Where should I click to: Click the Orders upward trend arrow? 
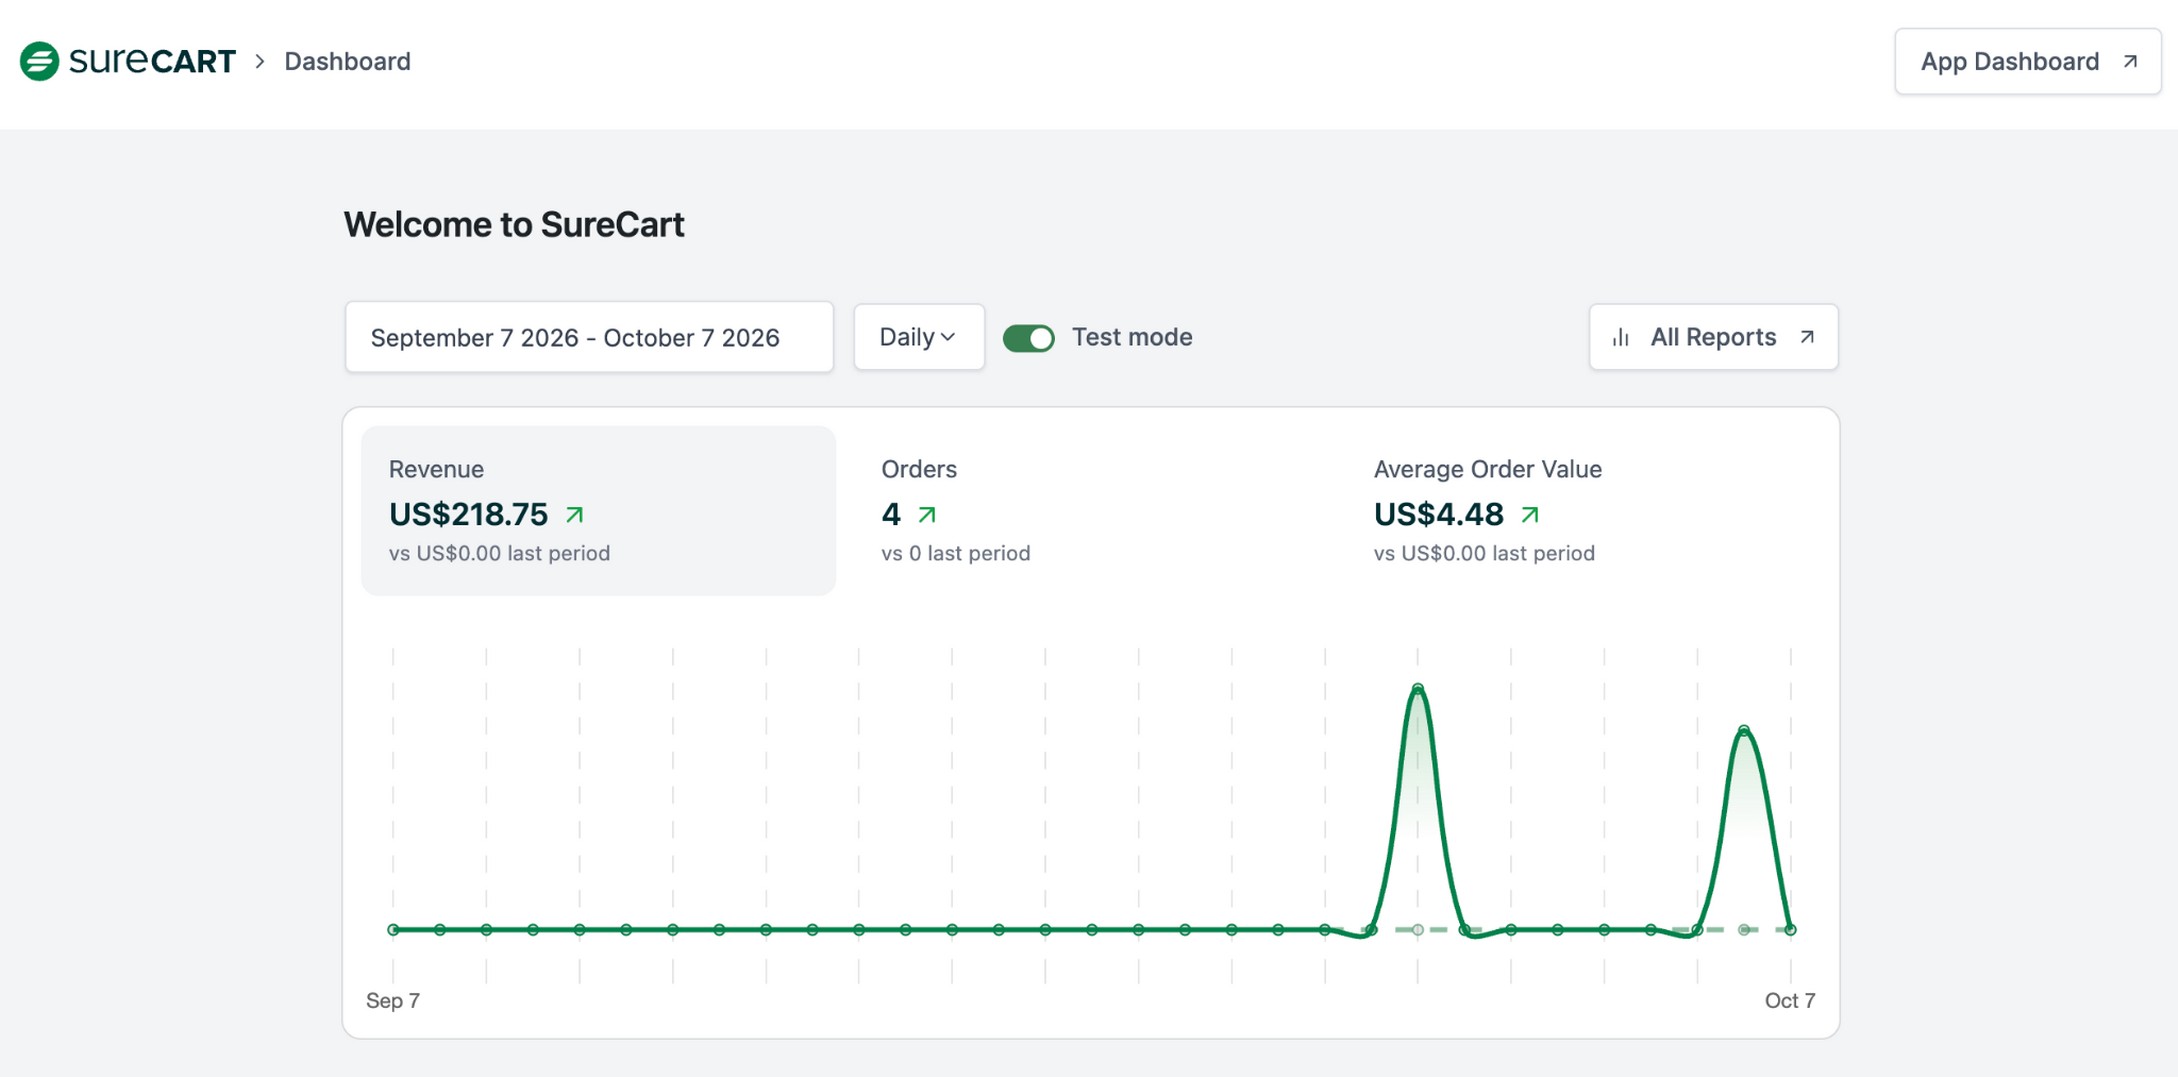coord(927,514)
